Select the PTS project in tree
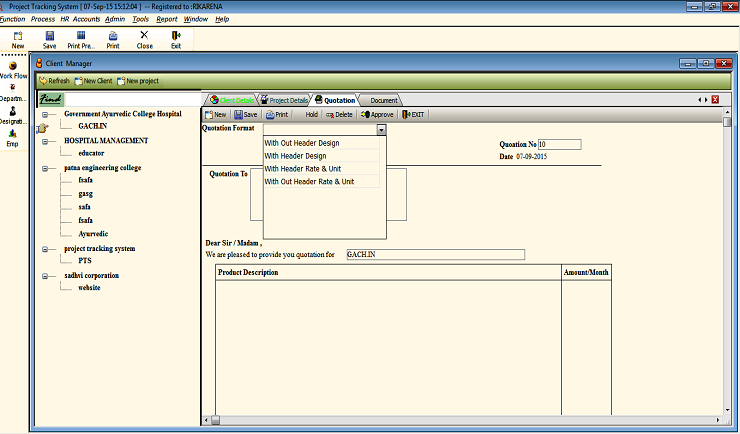This screenshot has width=740, height=434. click(x=84, y=260)
